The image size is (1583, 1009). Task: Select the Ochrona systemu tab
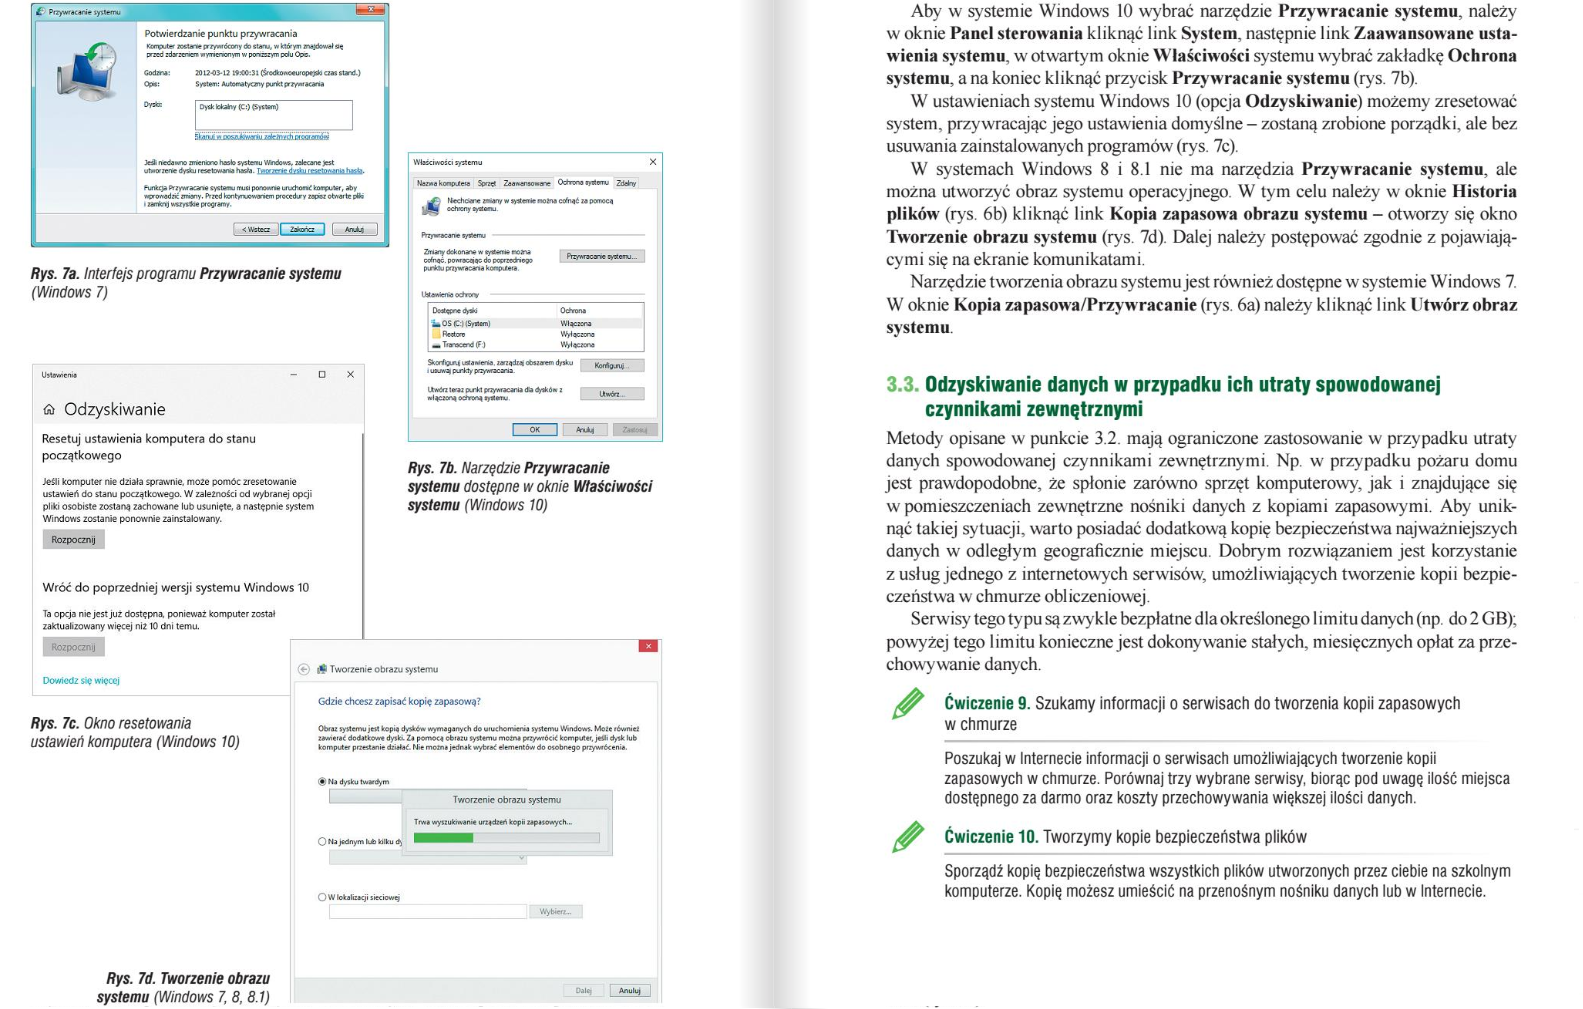coord(583,182)
